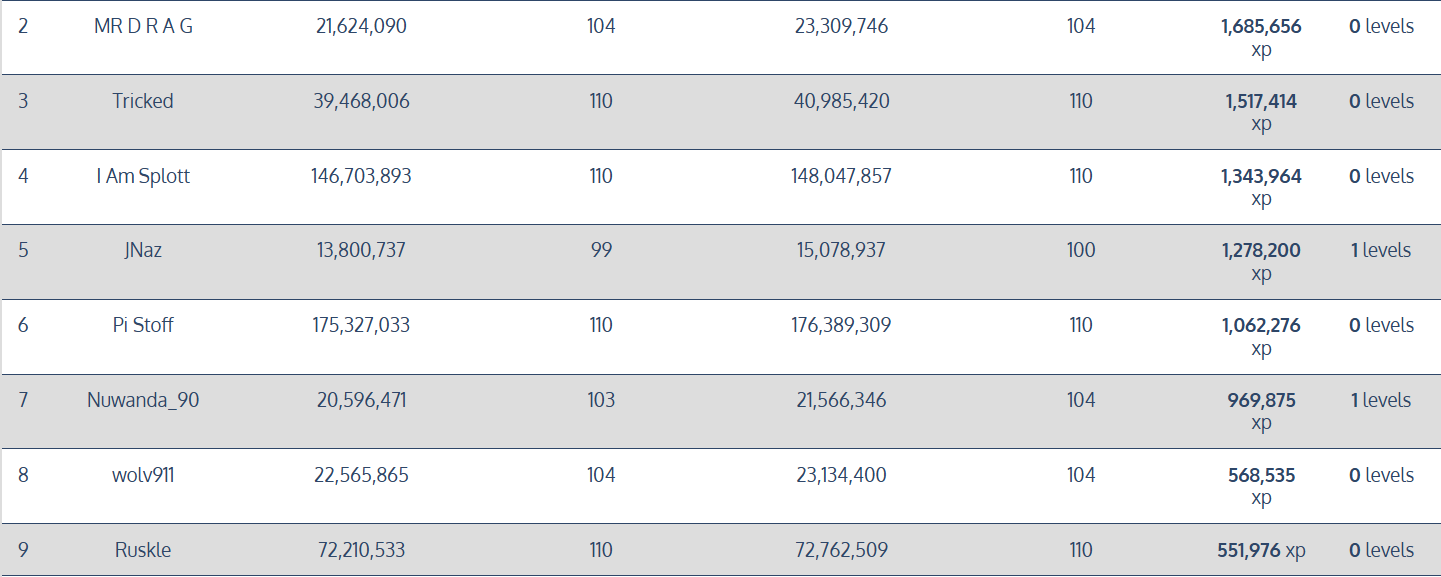Click the 176,389,309 experience cell
The height and width of the screenshot is (577, 1441).
point(841,325)
